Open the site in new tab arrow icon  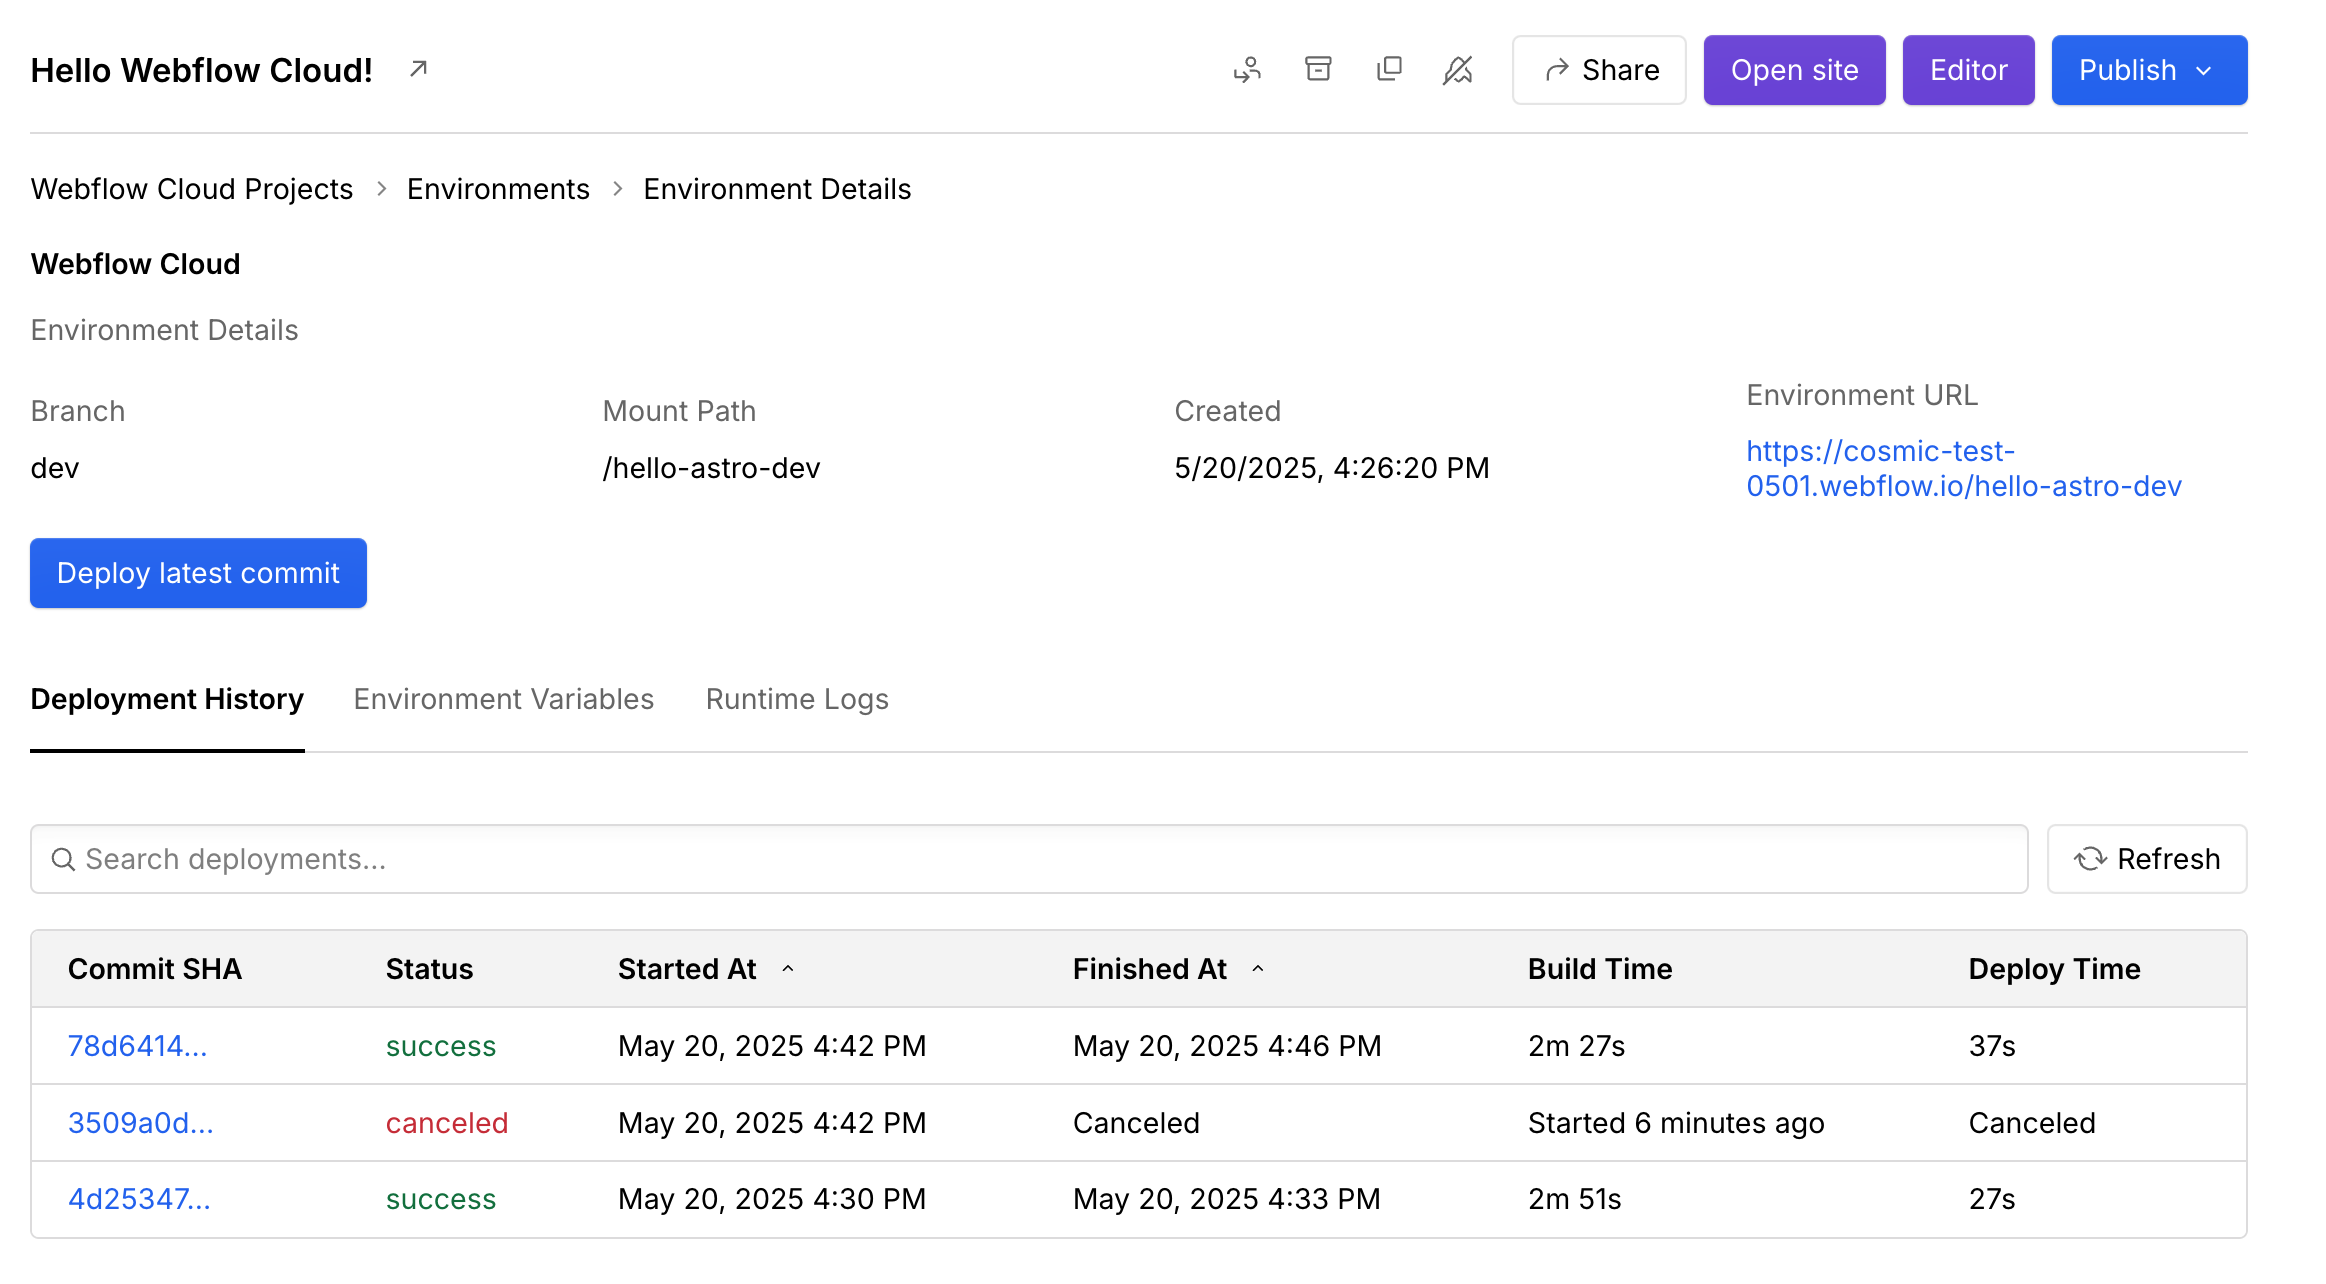click(x=417, y=68)
